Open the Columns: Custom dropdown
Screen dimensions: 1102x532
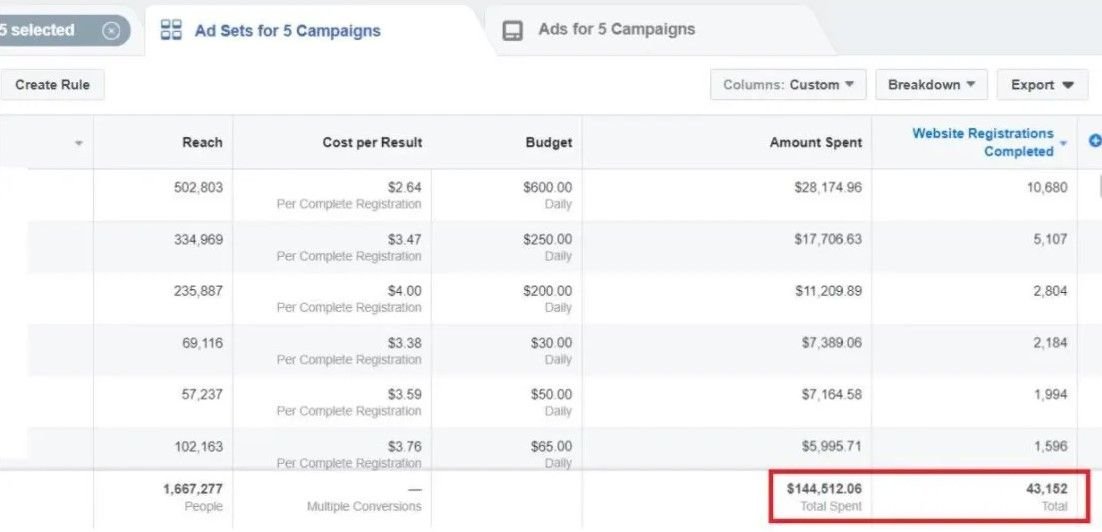pyautogui.click(x=788, y=85)
